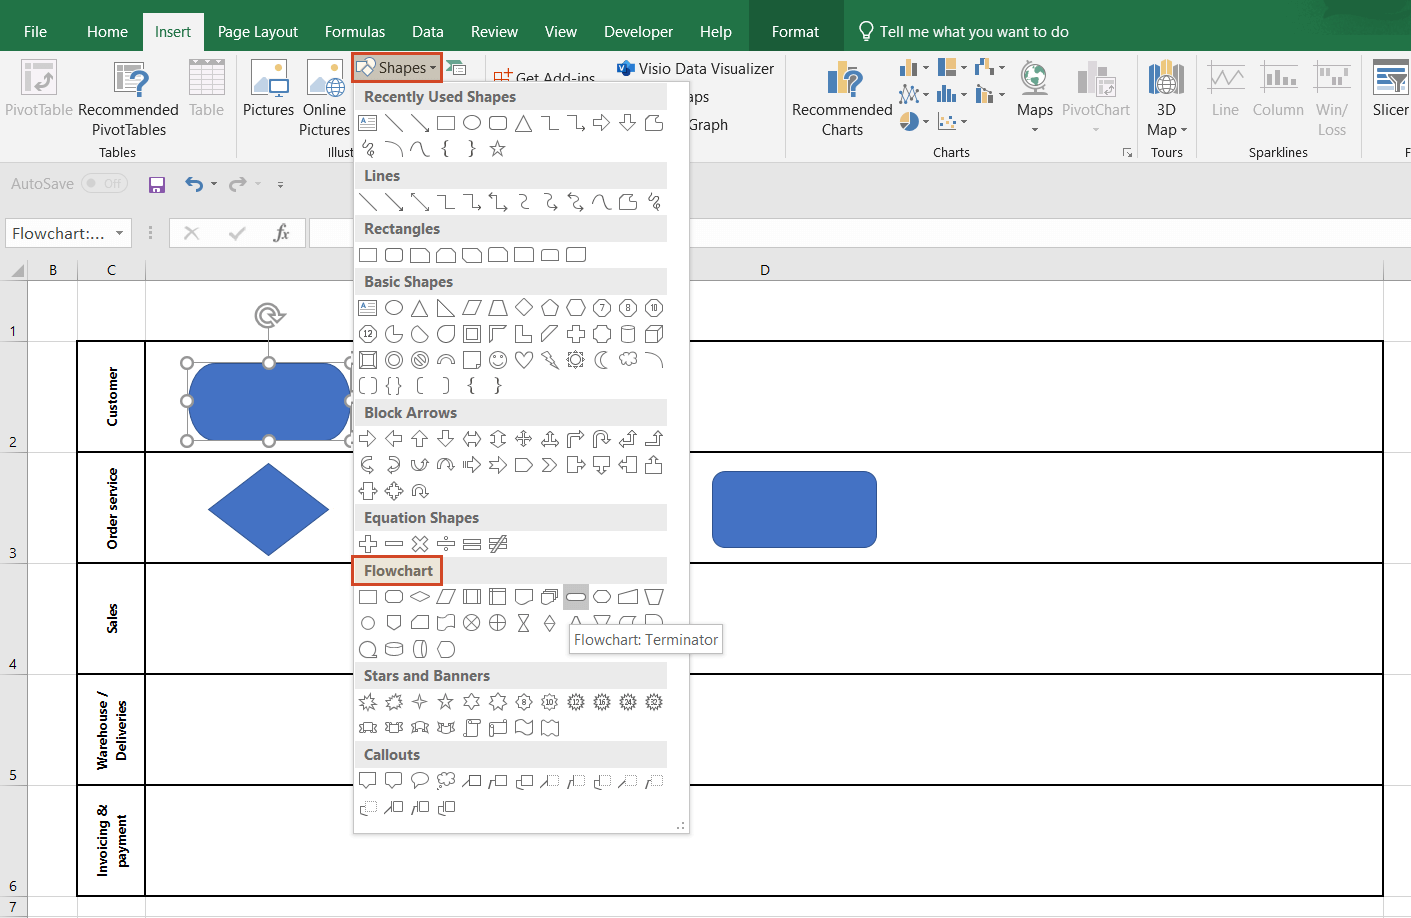
Task: Open the Name Box dropdown
Action: (x=122, y=232)
